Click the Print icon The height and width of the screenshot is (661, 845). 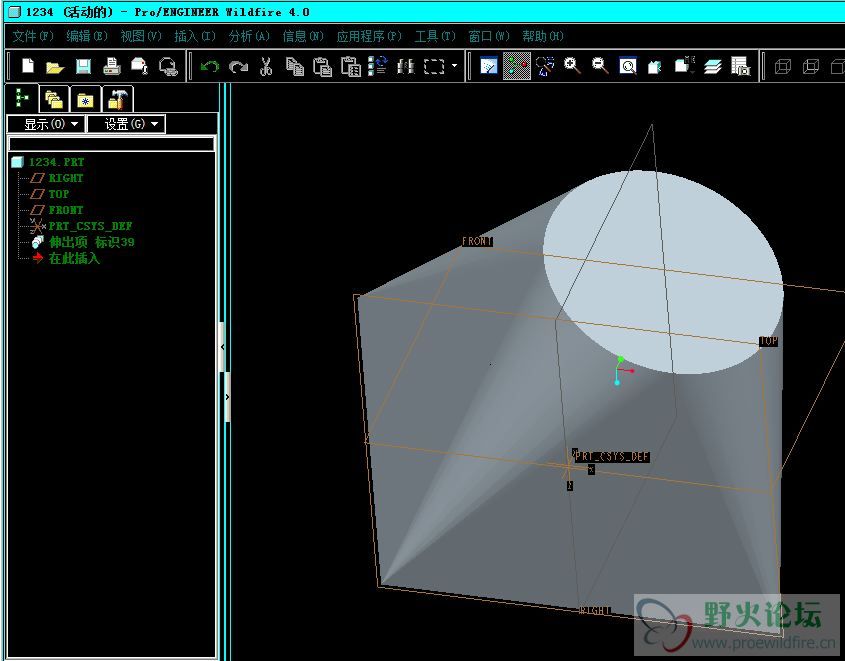click(112, 66)
